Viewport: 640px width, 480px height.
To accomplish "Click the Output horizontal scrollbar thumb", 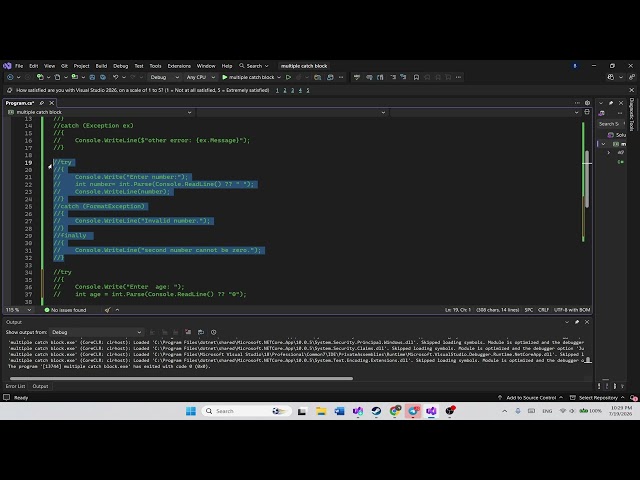I will [x=181, y=378].
